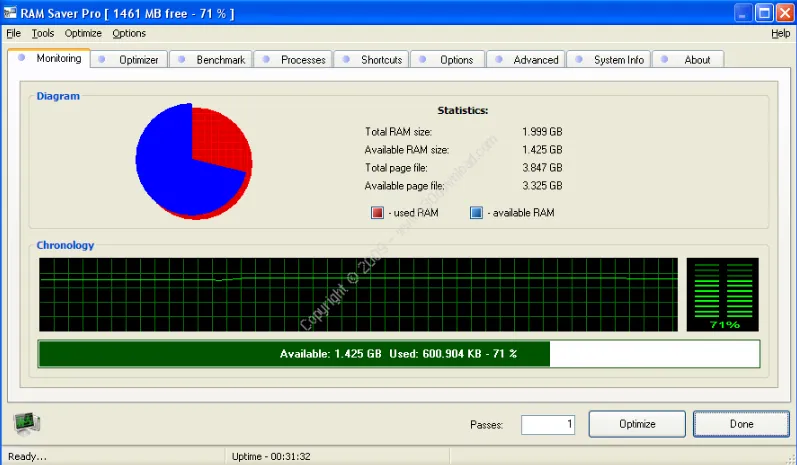The height and width of the screenshot is (465, 797).
Task: Select the Monitoring tab
Action: [49, 58]
